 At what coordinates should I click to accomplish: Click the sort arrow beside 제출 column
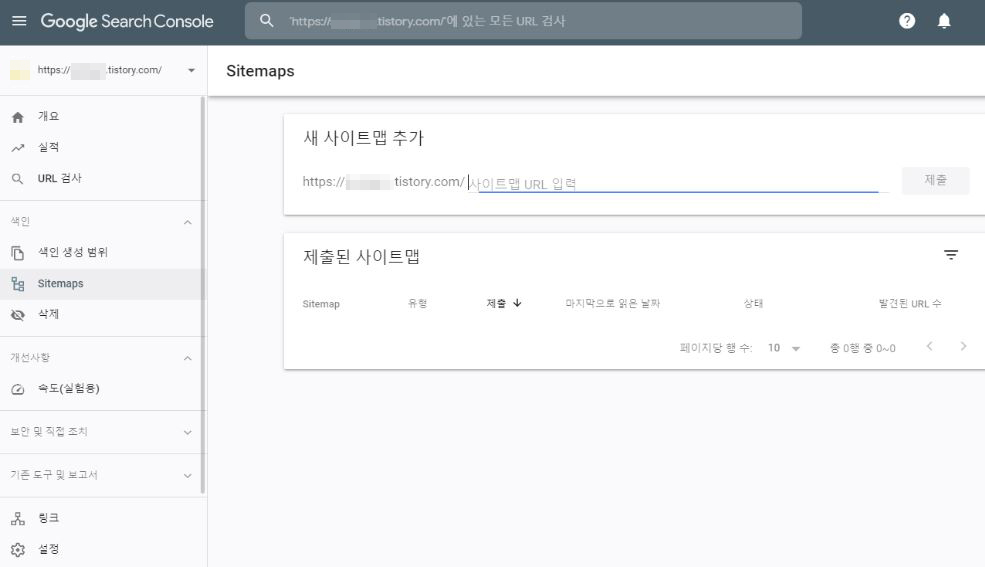click(517, 303)
